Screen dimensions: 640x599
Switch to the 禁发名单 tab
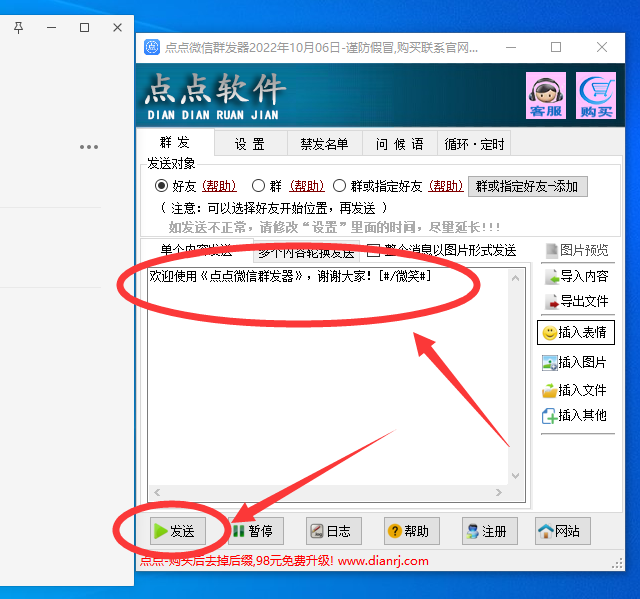(x=324, y=144)
